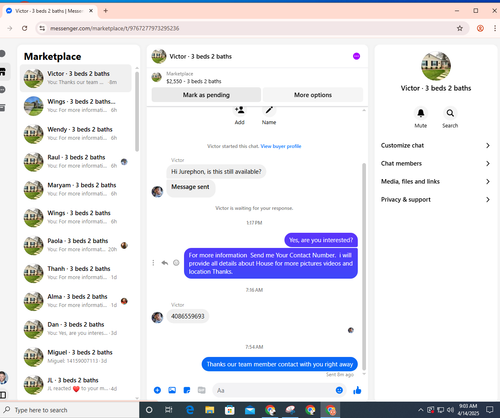Open JL - 3 beds 2 baths chat
Viewport: 500px width, 418px height.
76,384
